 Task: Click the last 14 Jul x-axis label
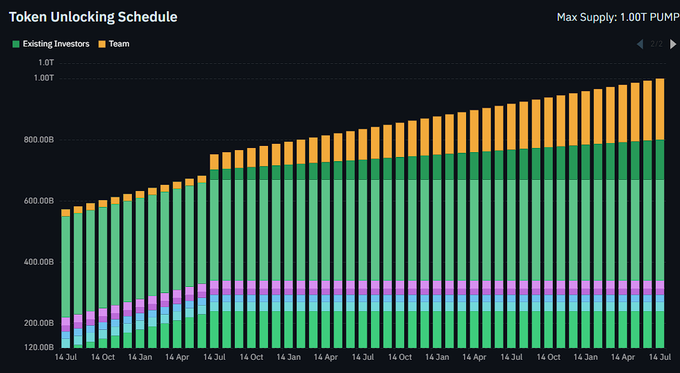tap(660, 357)
